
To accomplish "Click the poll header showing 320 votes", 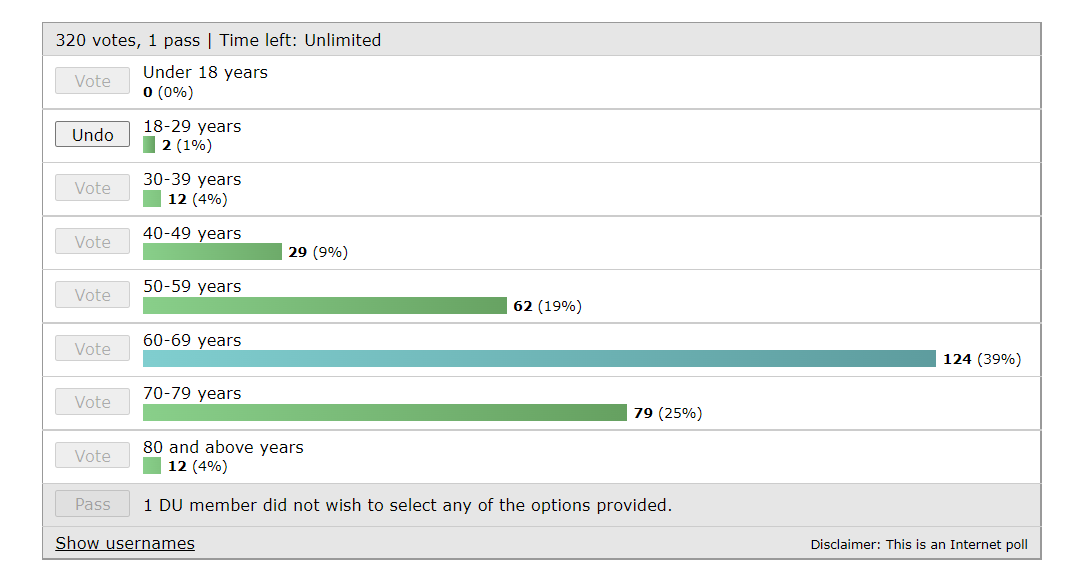I will (x=218, y=41).
